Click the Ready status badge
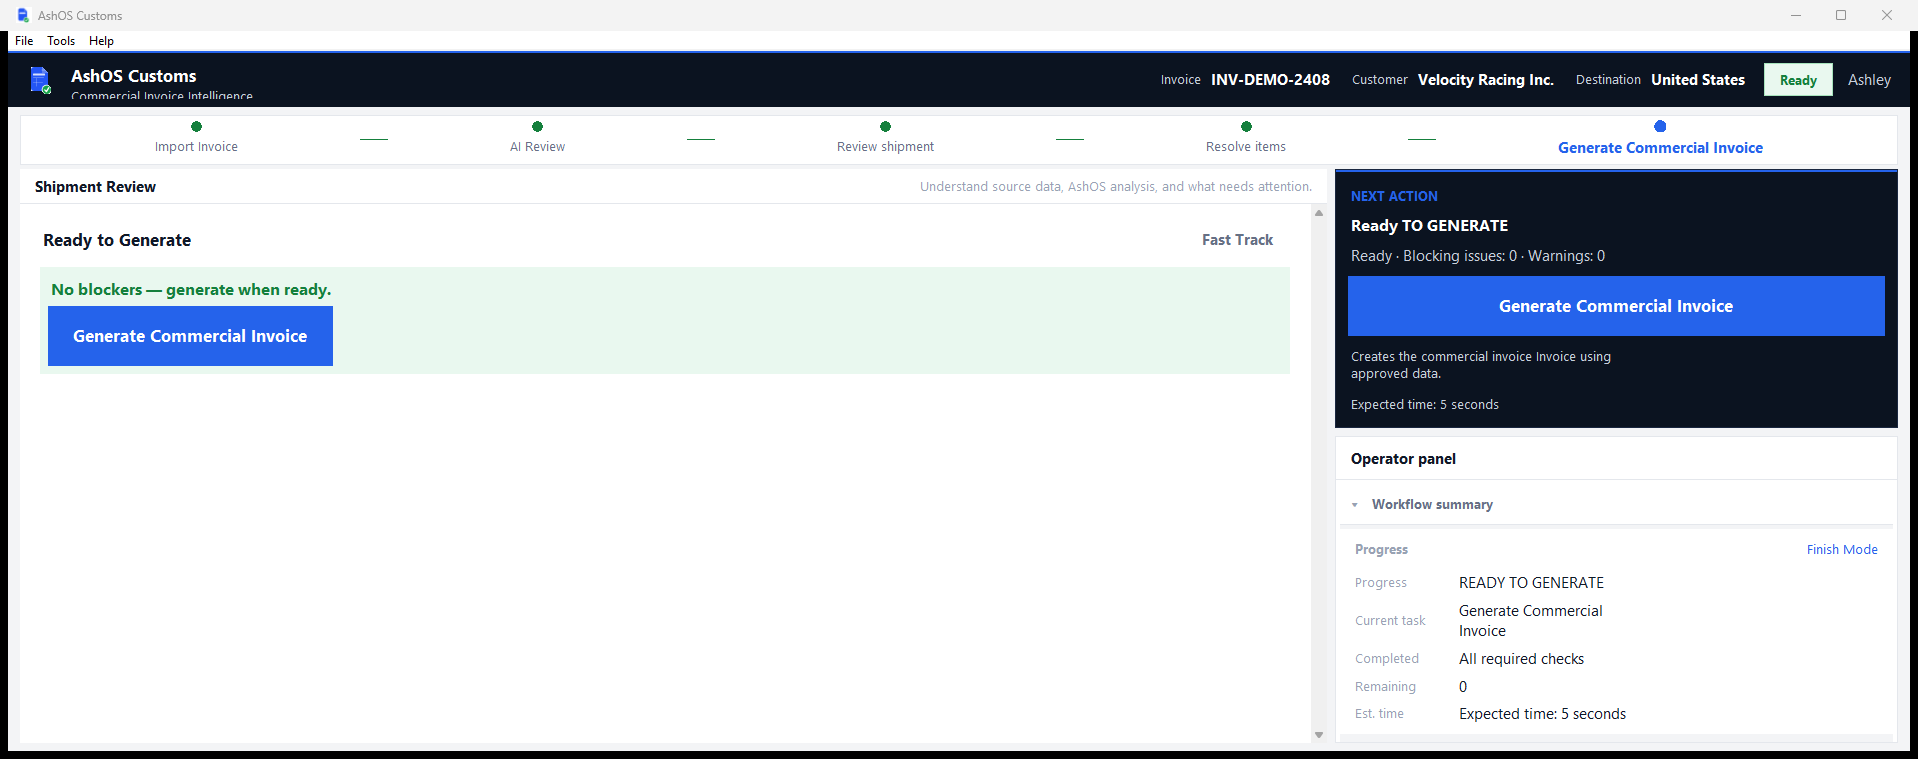The height and width of the screenshot is (759, 1918). (x=1798, y=80)
